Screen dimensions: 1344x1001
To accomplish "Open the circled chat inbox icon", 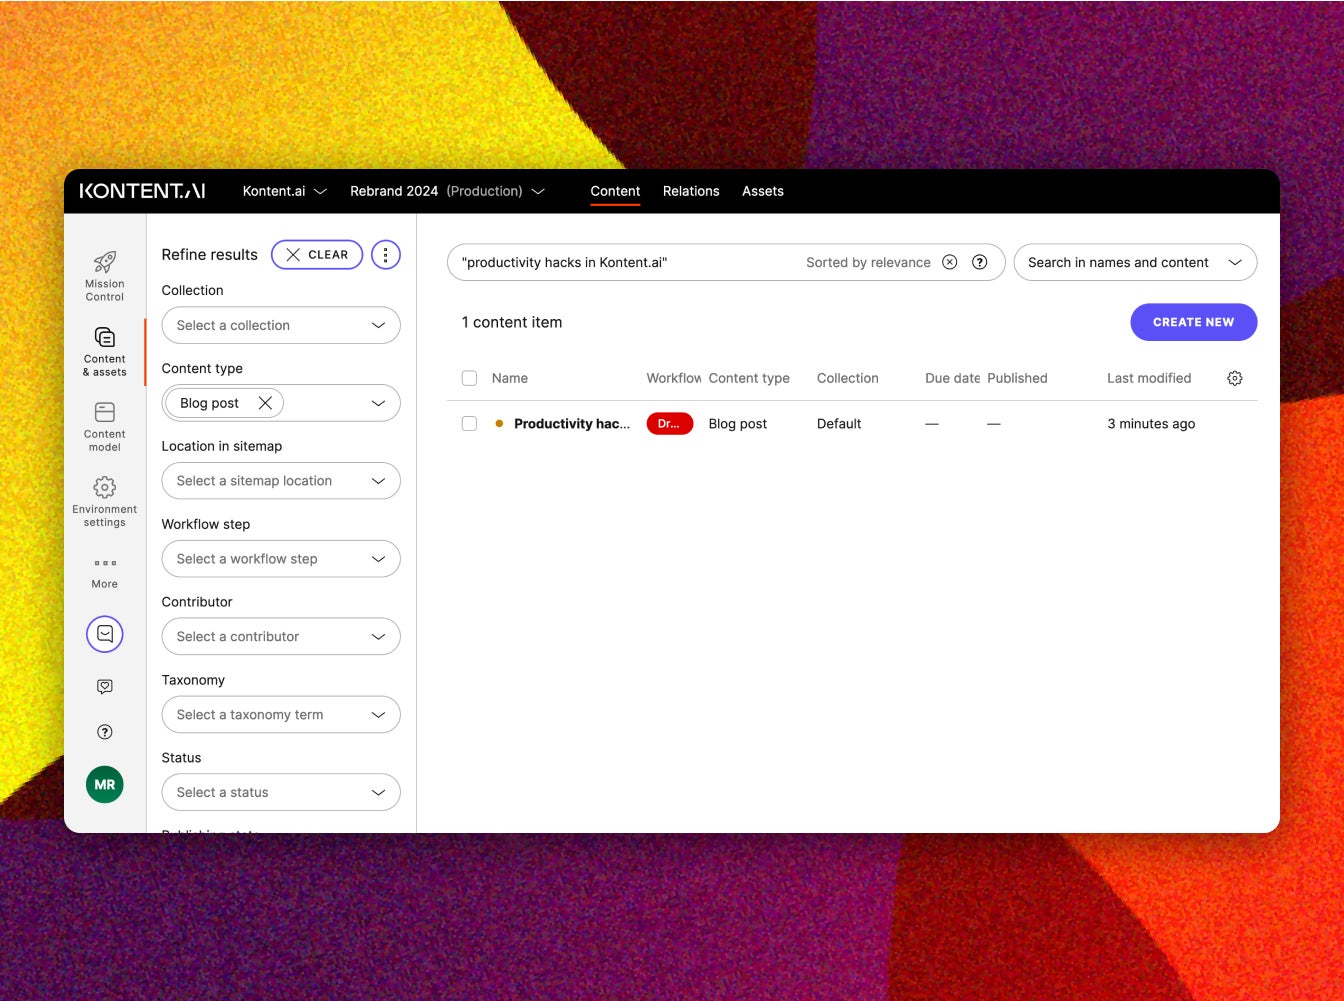I will [x=105, y=634].
